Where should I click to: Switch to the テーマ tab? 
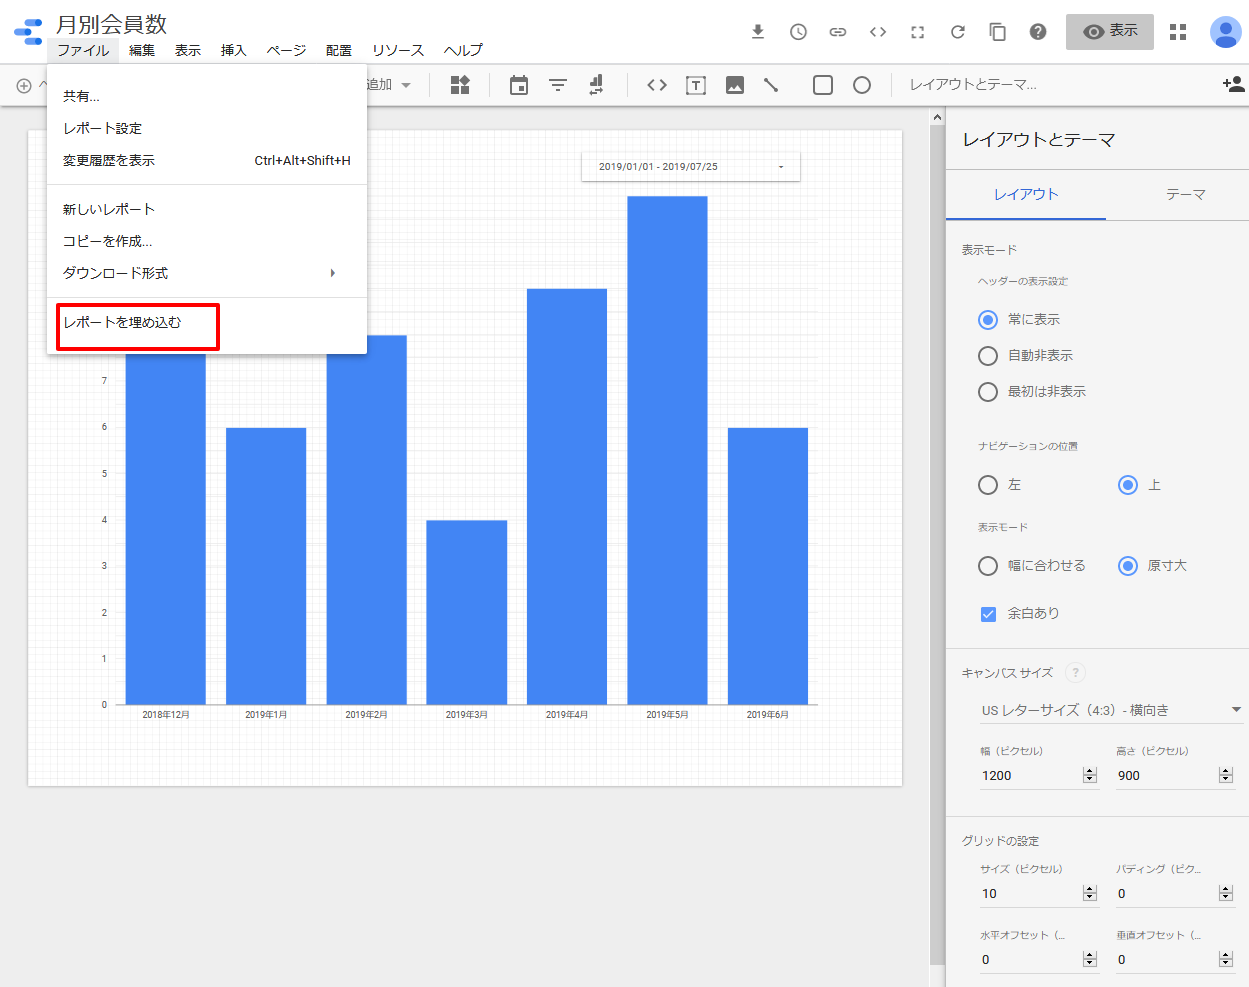[1186, 195]
